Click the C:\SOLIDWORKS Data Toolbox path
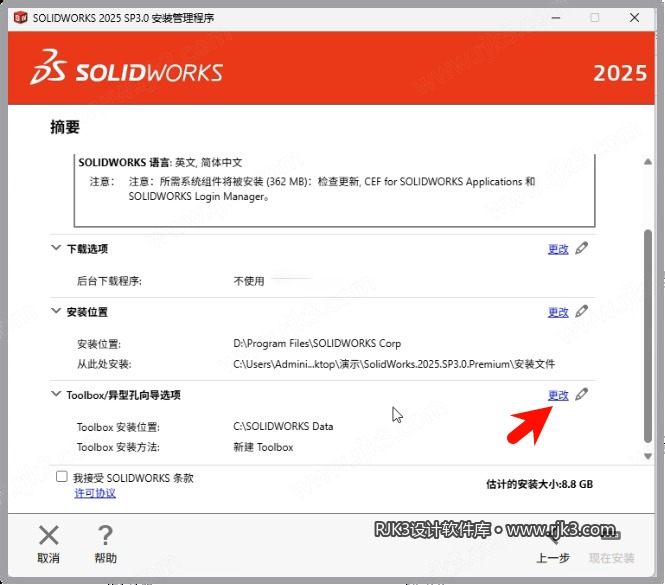 283,426
